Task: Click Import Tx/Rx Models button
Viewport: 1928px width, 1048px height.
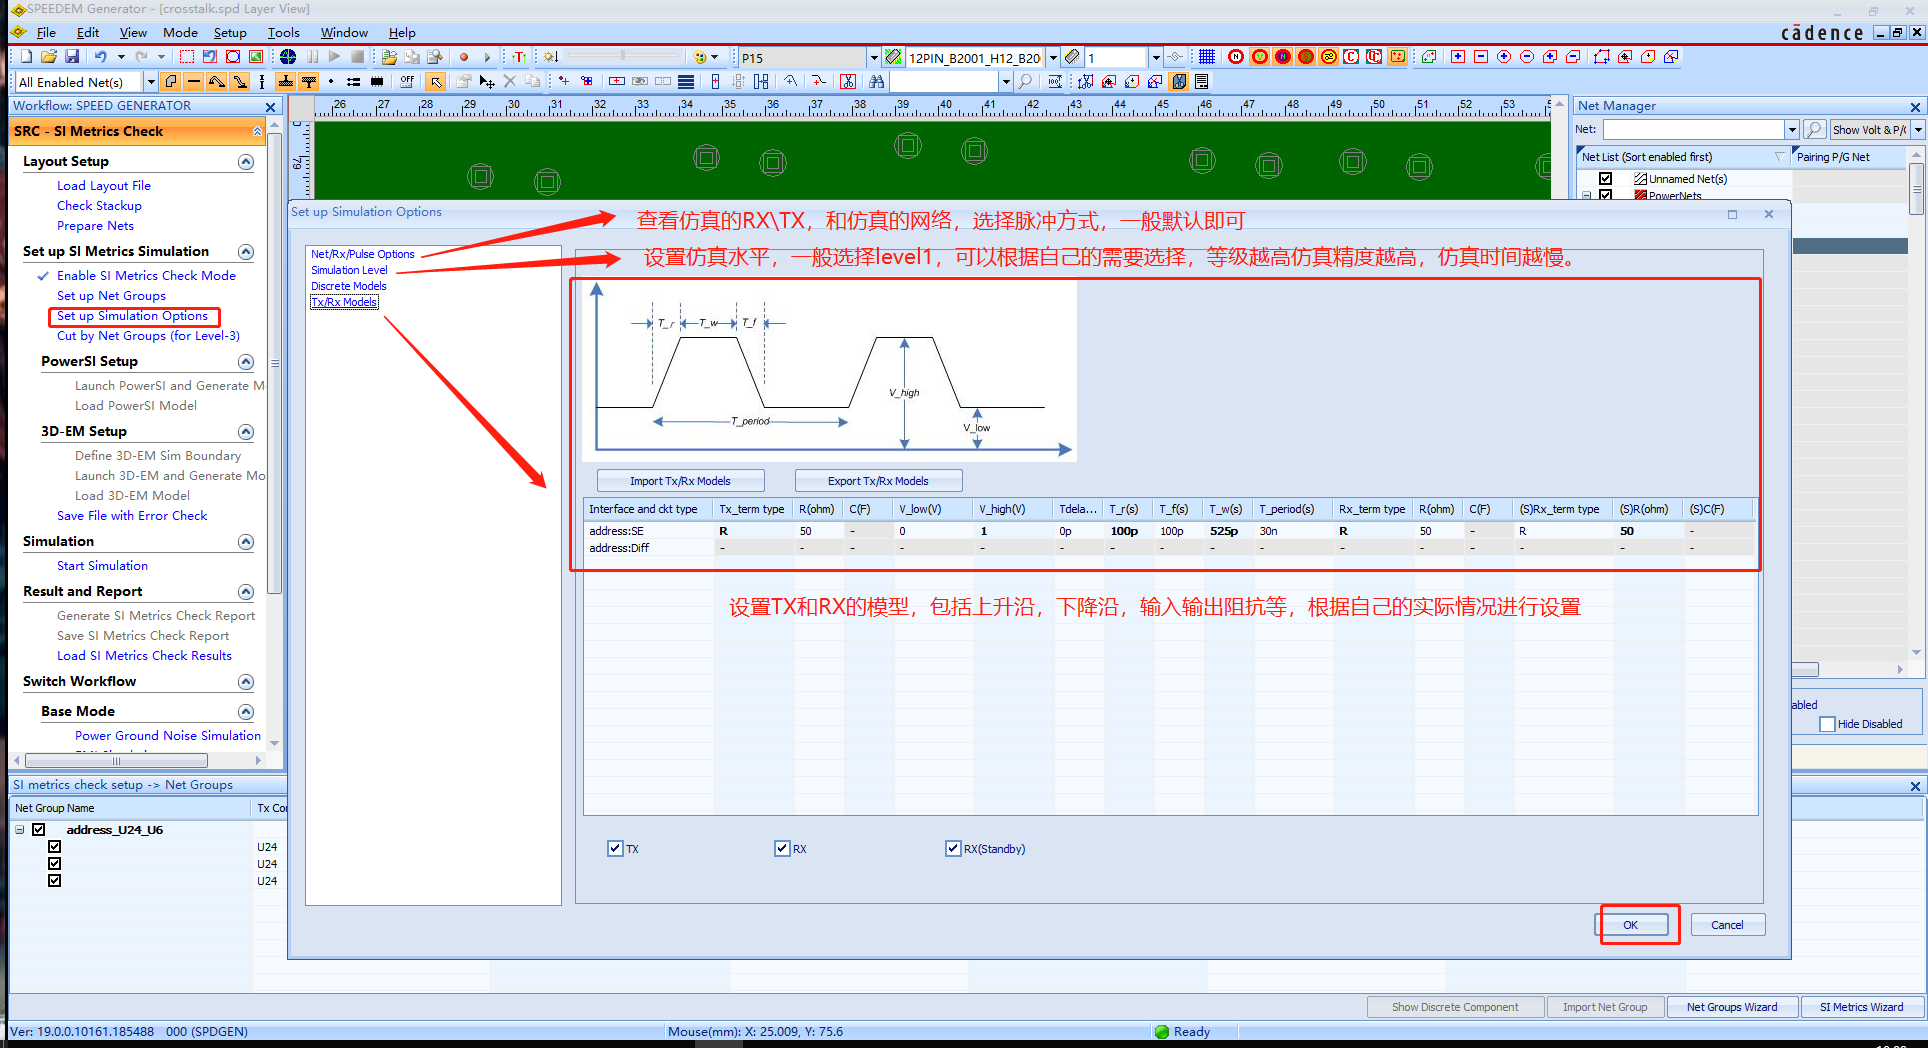Action: coord(681,481)
